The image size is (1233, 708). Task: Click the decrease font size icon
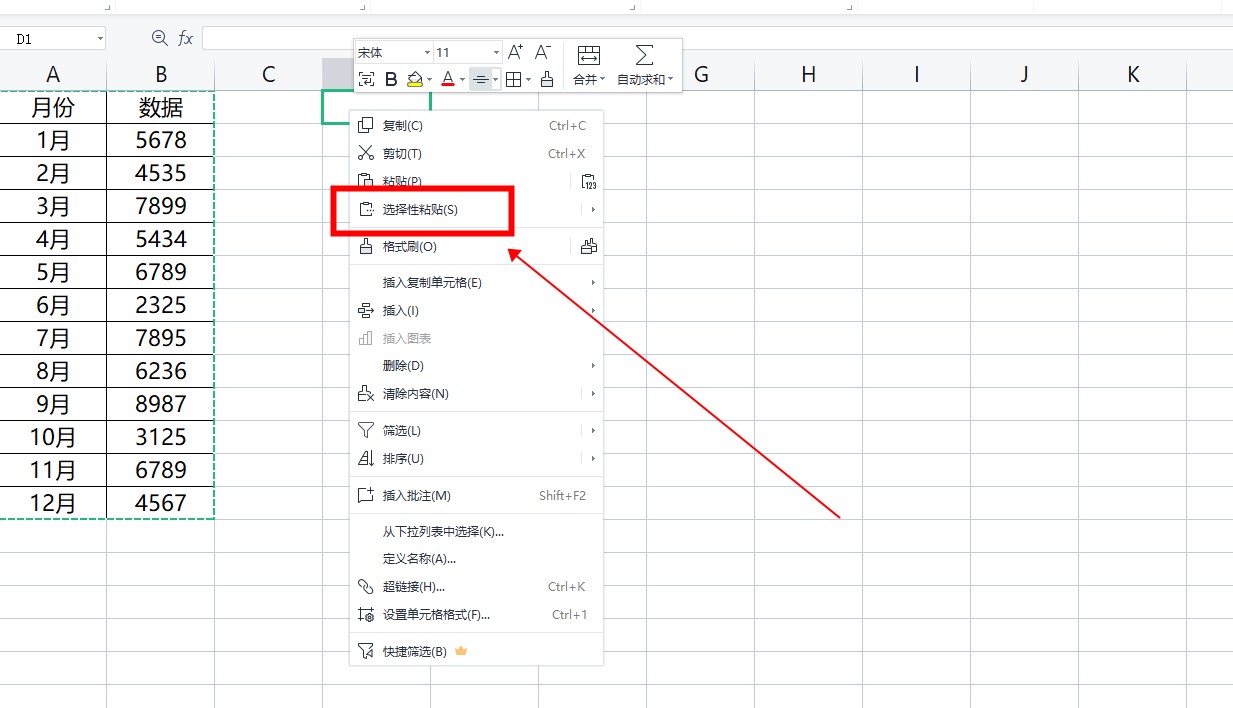pos(543,52)
